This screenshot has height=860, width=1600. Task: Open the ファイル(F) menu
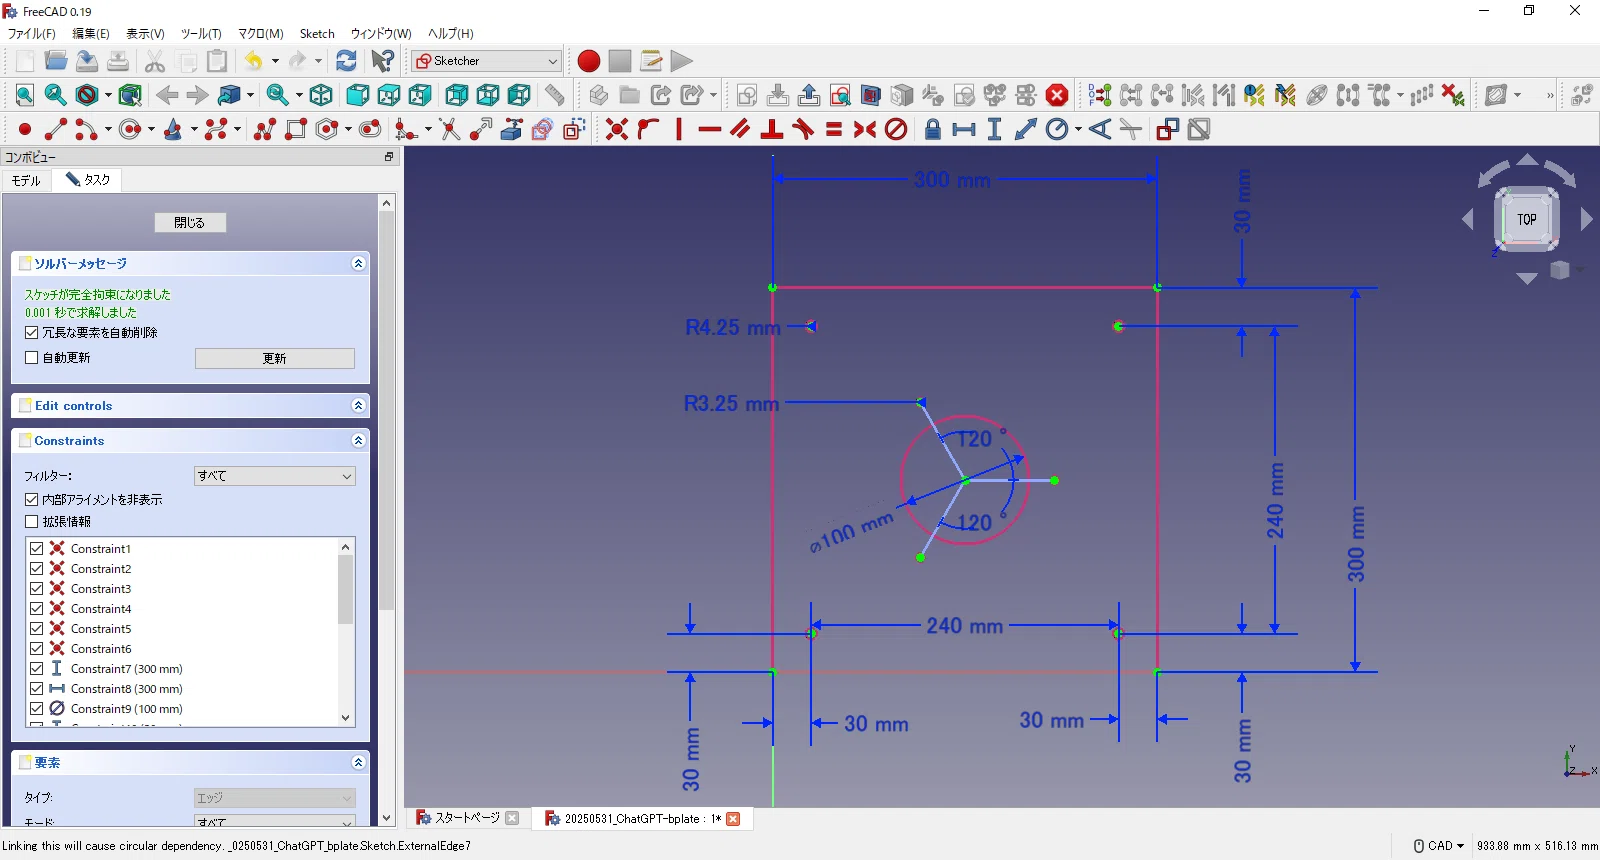[x=32, y=33]
